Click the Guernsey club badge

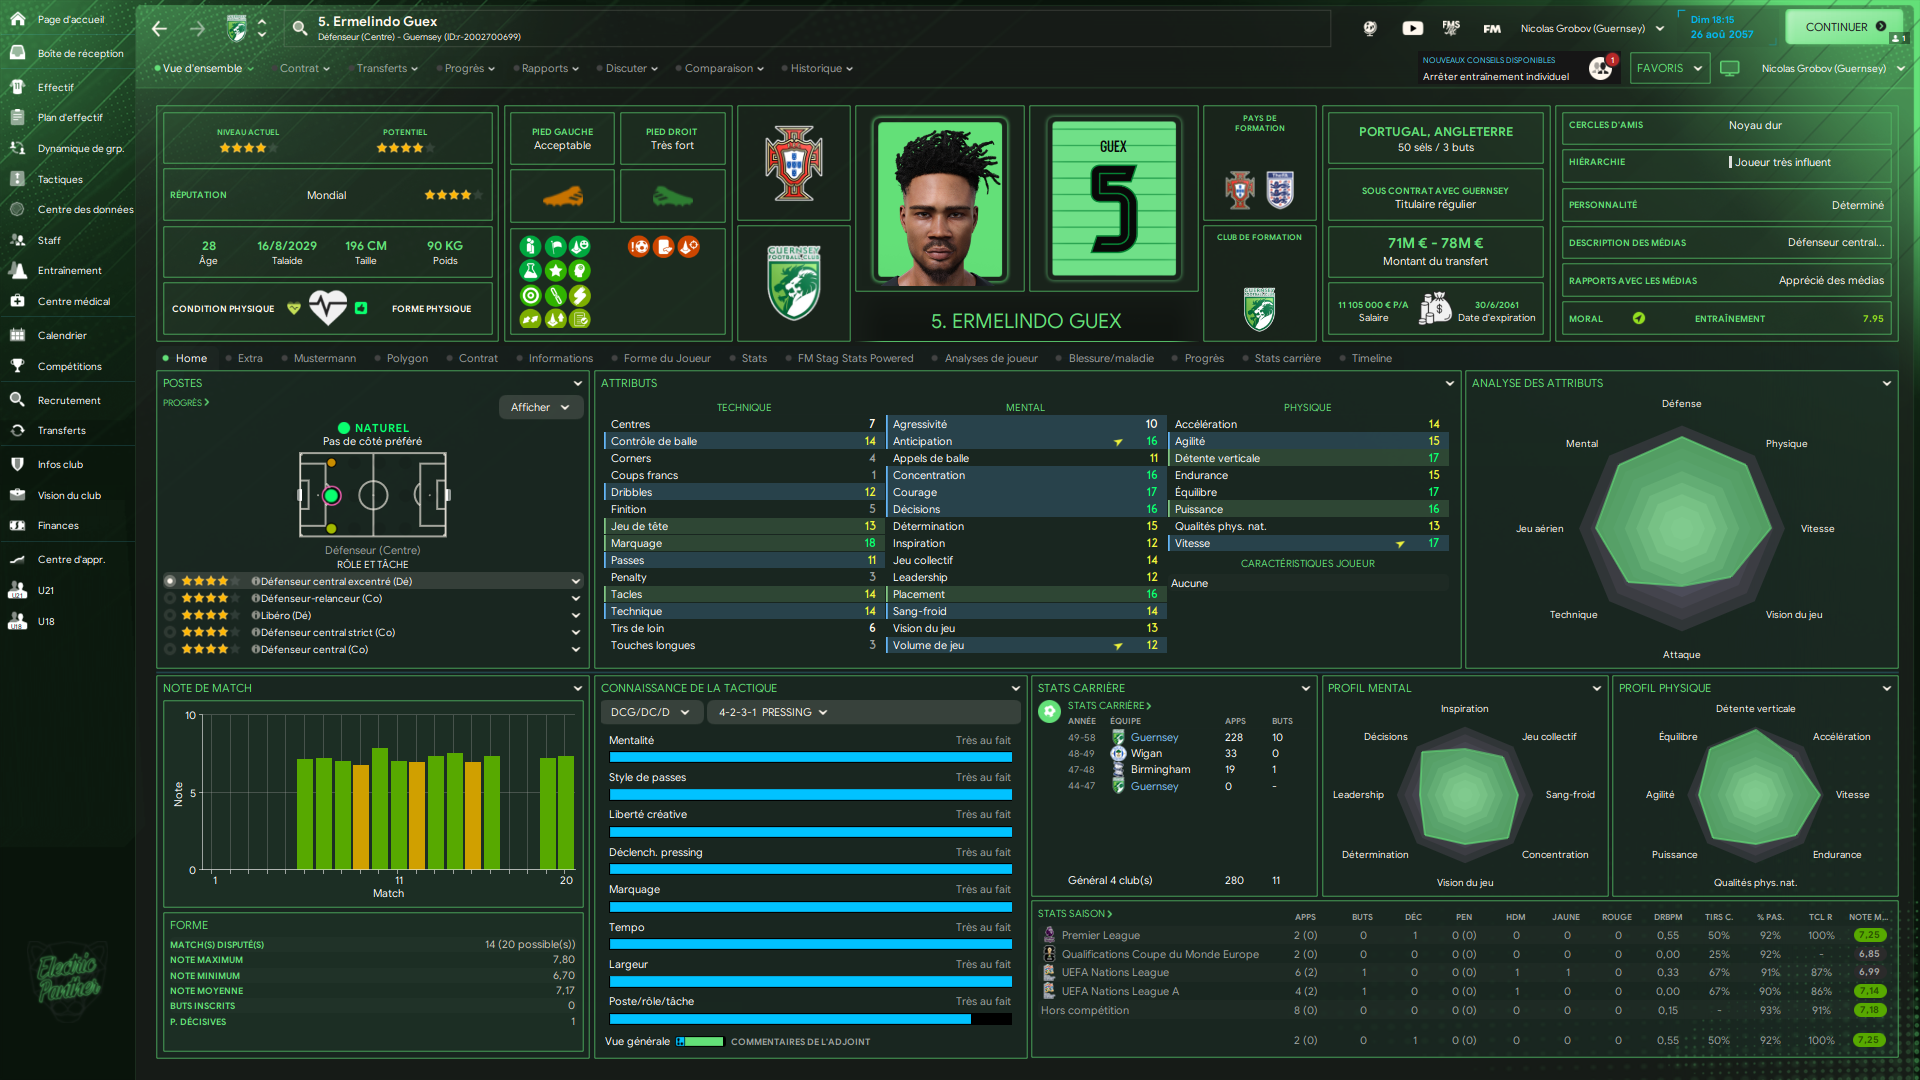point(793,284)
